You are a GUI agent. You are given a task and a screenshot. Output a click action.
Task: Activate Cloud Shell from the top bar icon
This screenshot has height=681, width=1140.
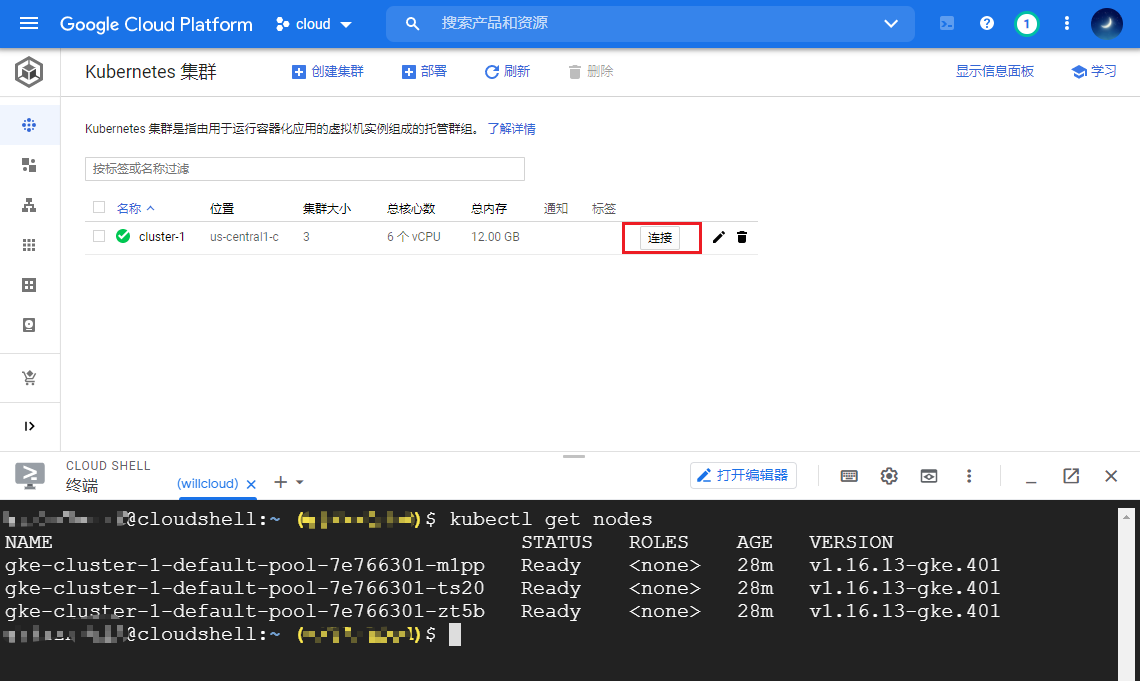point(947,23)
